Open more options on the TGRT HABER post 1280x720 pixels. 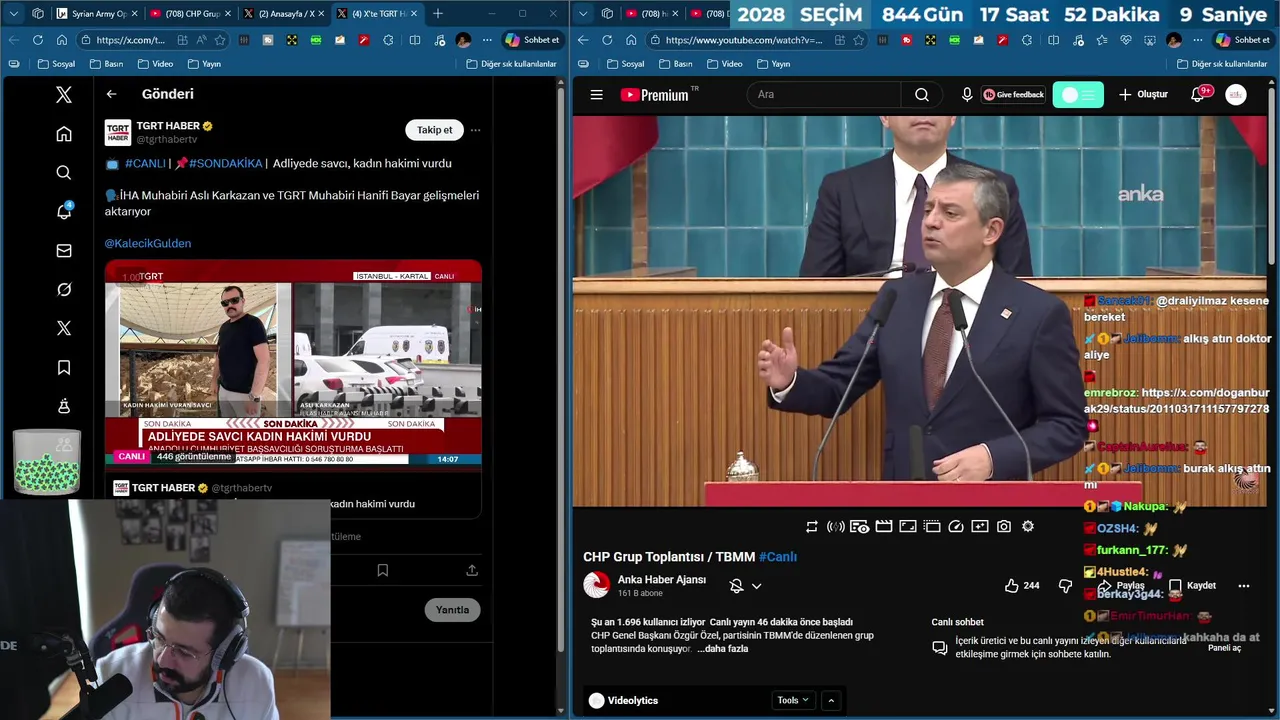476,130
